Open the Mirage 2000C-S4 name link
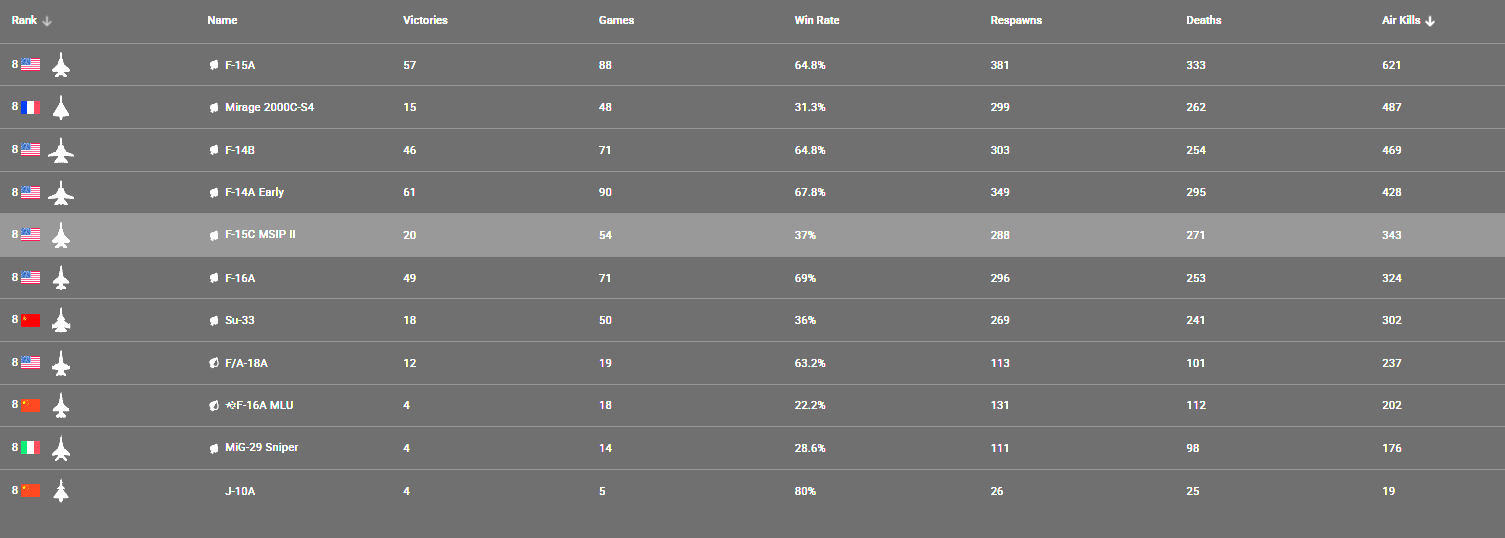Viewport: 1505px width, 538px height. click(269, 107)
